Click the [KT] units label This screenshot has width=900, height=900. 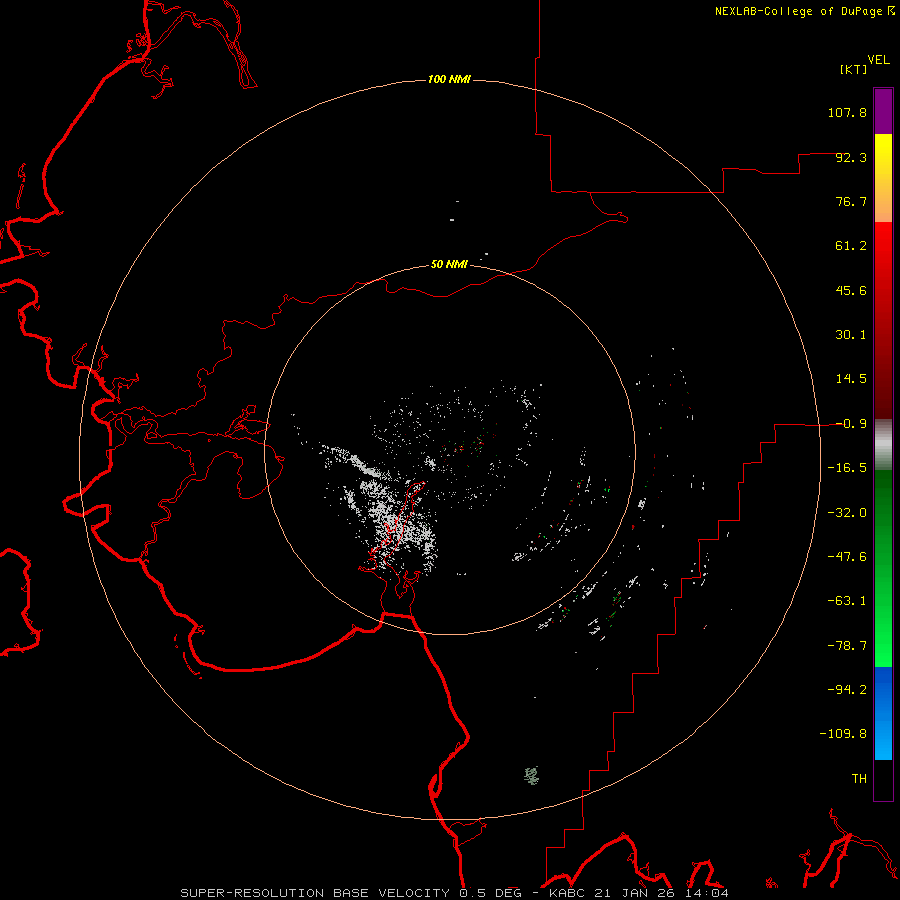click(854, 69)
